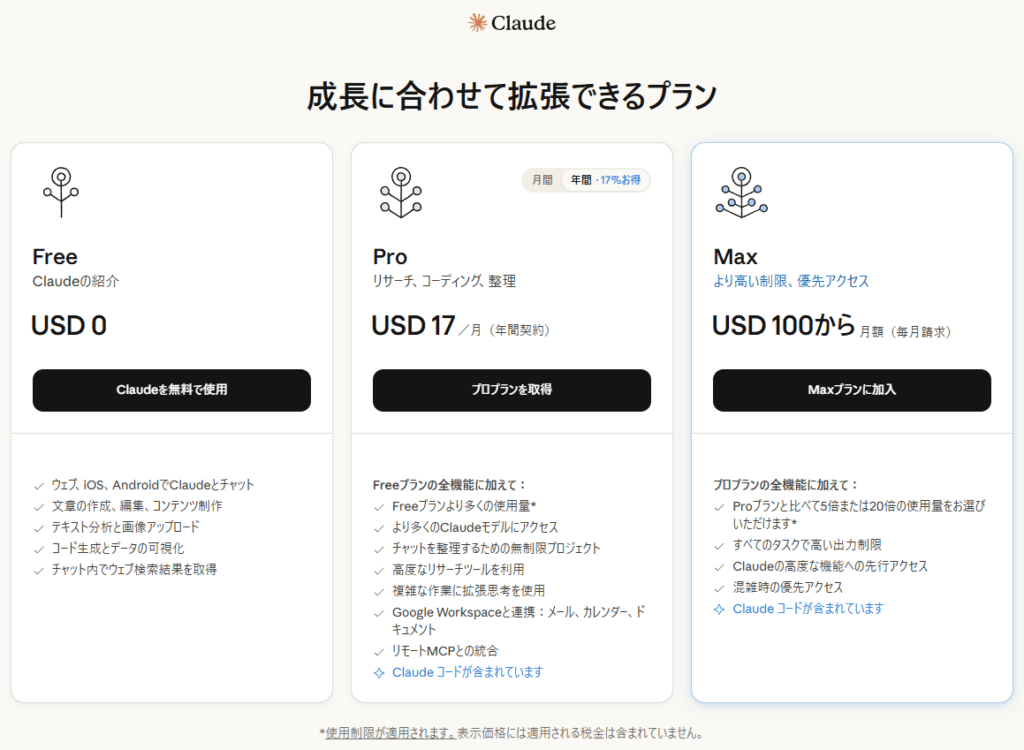Click the Max plan title

point(735,257)
